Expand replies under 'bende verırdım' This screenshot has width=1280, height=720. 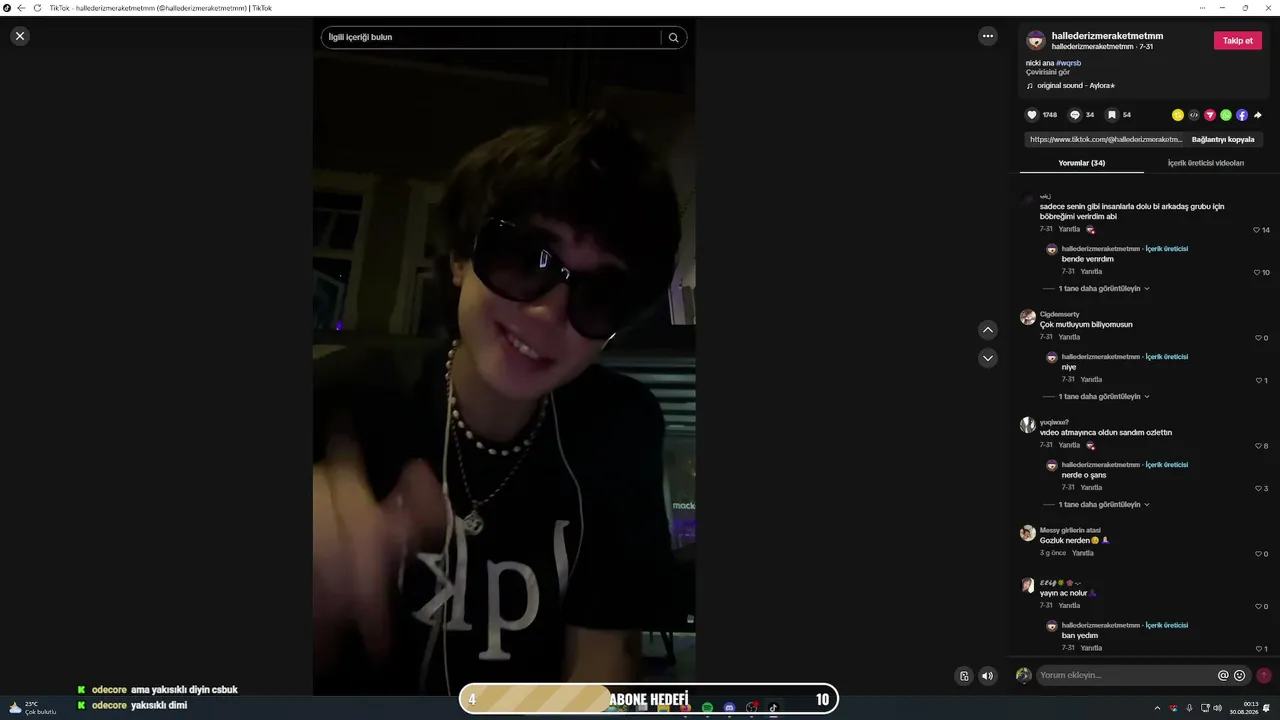click(x=1103, y=289)
